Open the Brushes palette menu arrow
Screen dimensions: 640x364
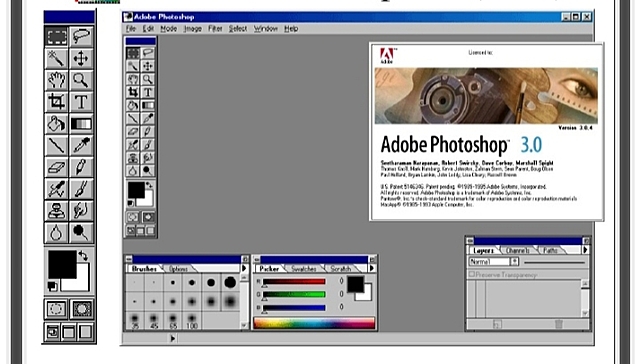pos(244,268)
